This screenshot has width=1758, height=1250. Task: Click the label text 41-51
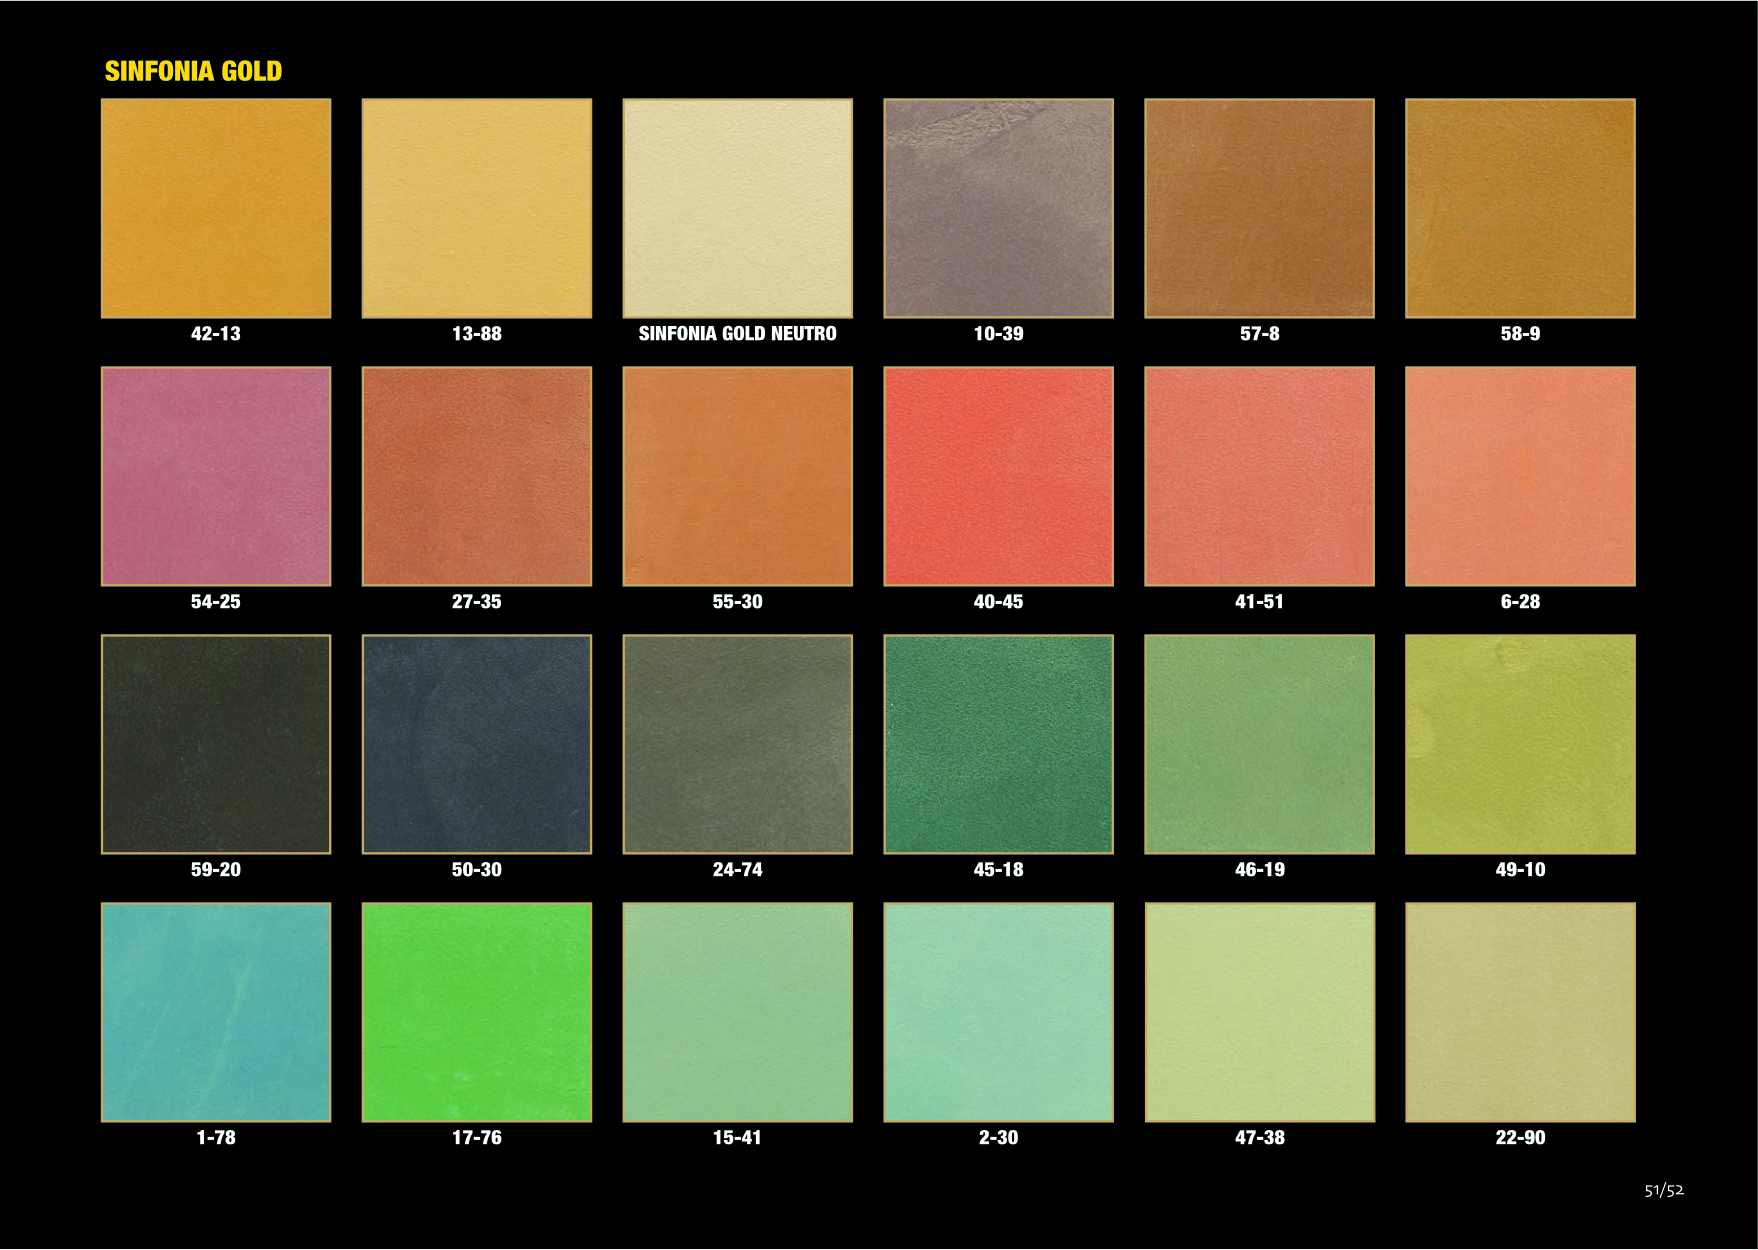pyautogui.click(x=1260, y=602)
